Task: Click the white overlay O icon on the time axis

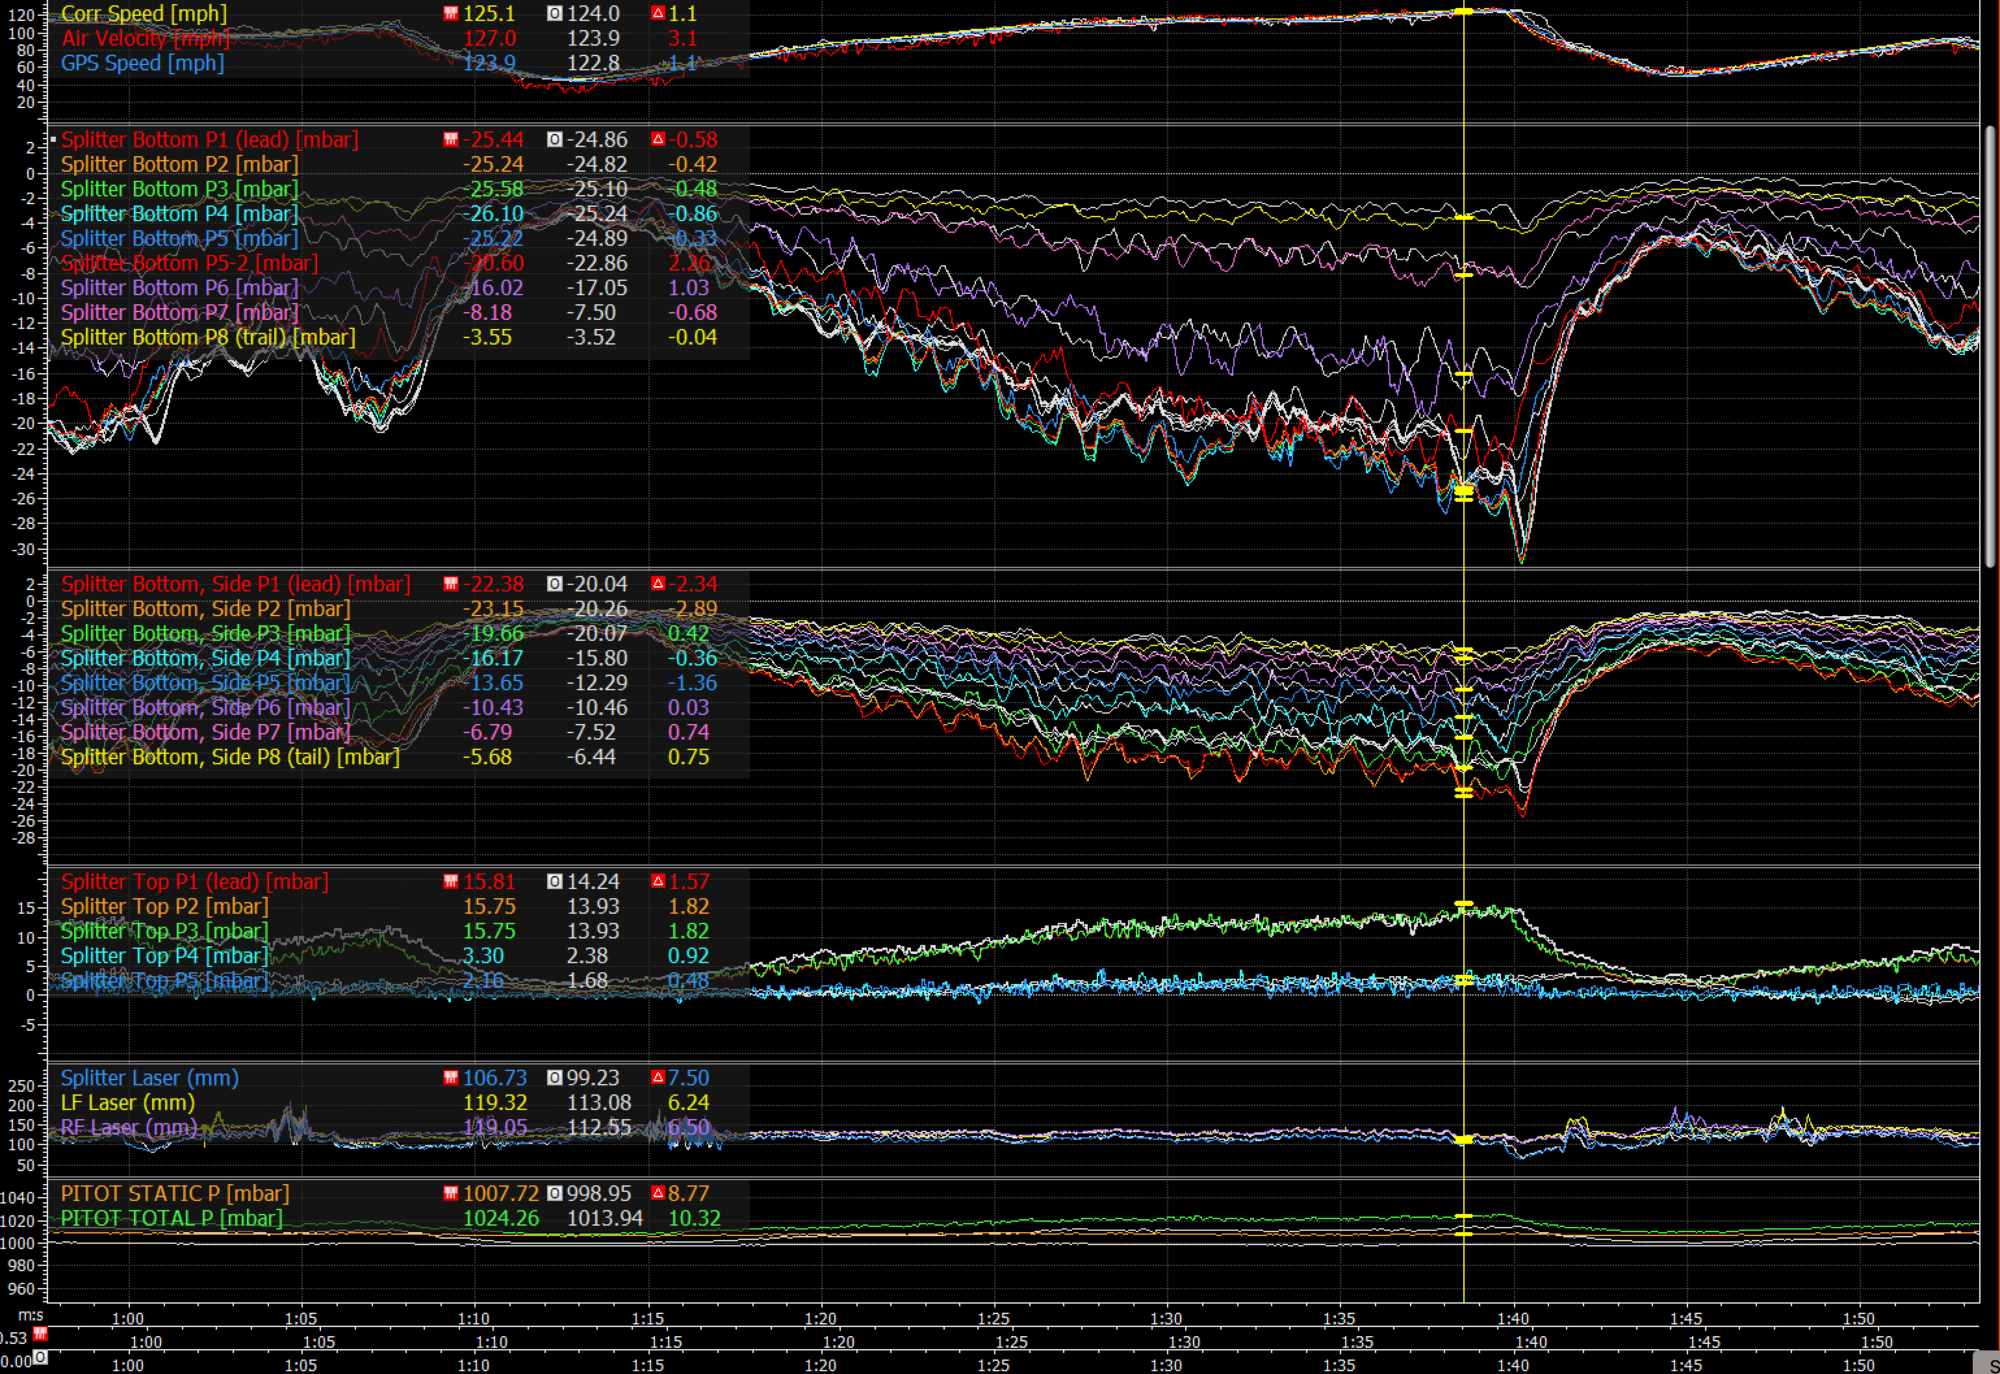Action: (40, 1357)
